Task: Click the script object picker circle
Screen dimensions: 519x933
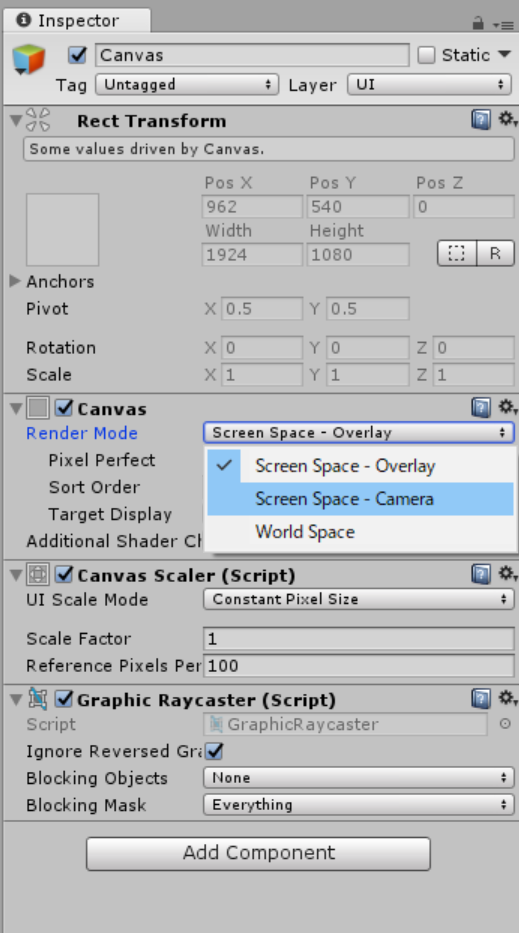Action: [505, 724]
